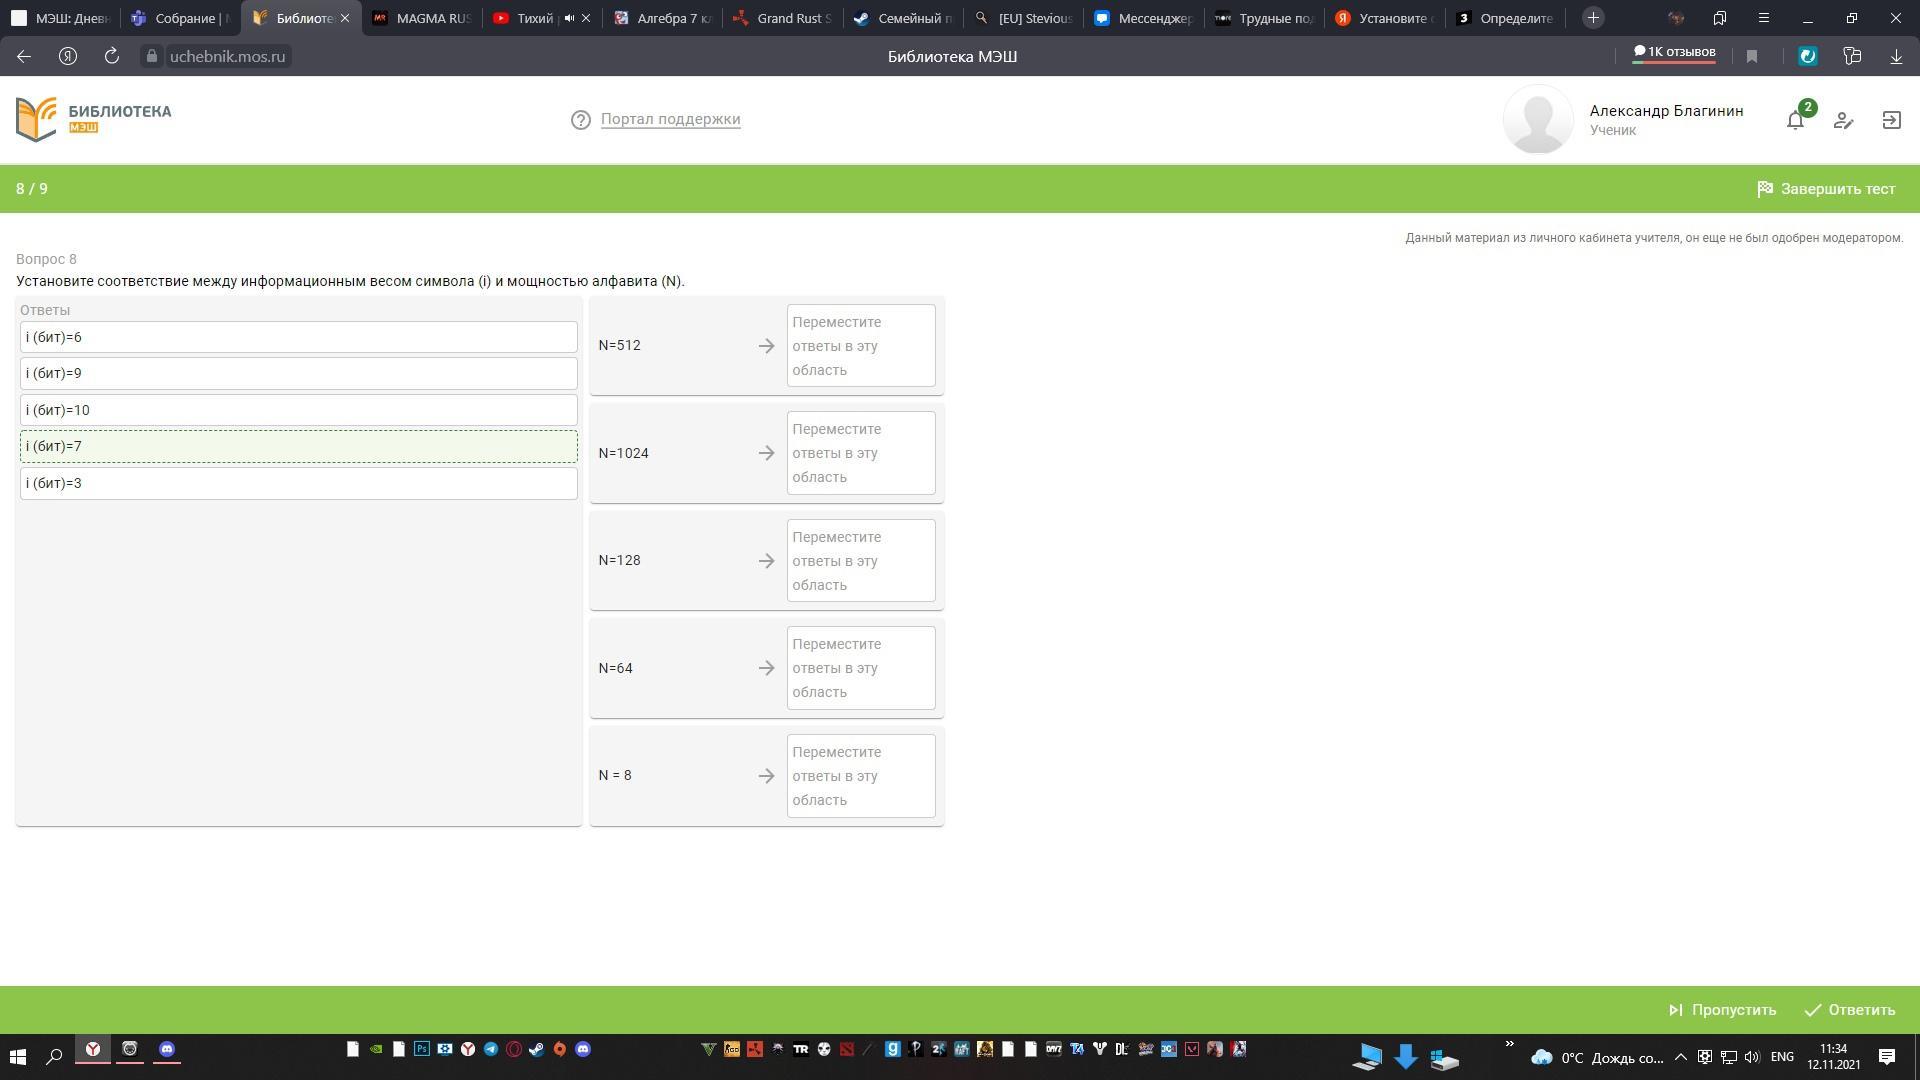Select the answer item i (бит)=9
1920x1080 pixels.
click(298, 373)
